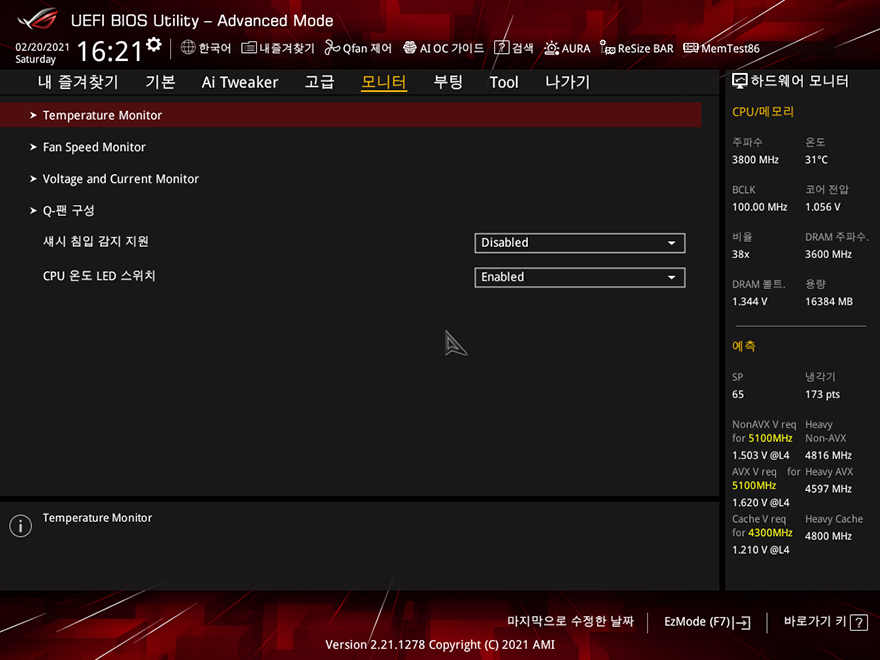
Task: Click the 100.00 MHz BCLK value
Action: pos(759,207)
